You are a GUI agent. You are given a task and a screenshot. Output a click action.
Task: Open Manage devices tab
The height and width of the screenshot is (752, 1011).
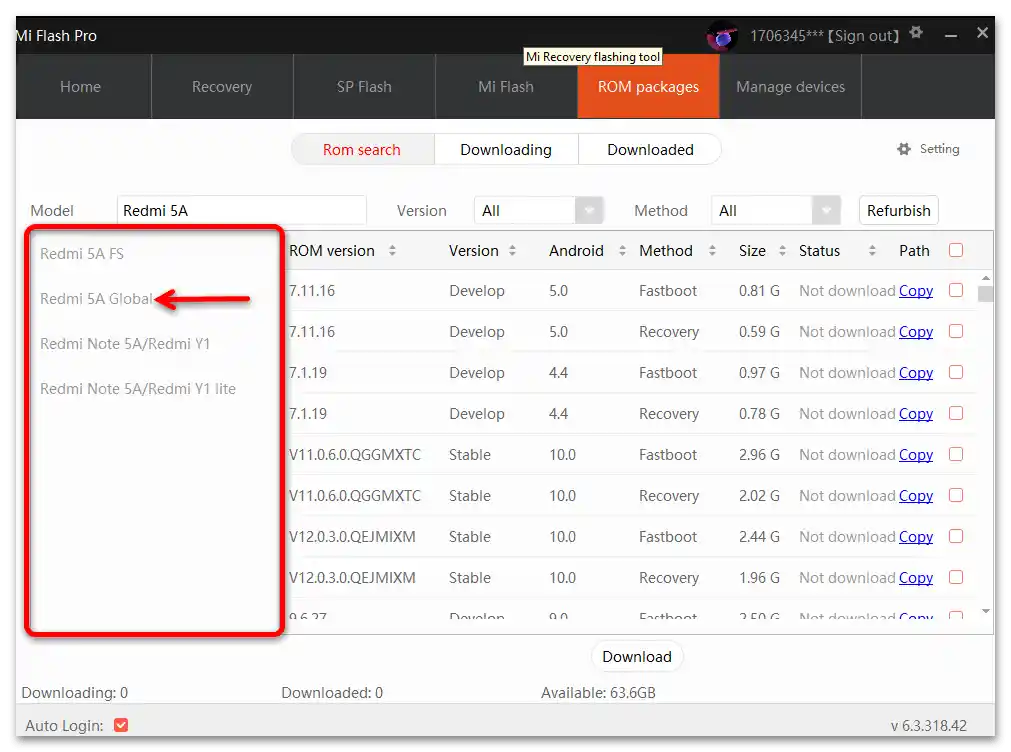[x=790, y=86]
